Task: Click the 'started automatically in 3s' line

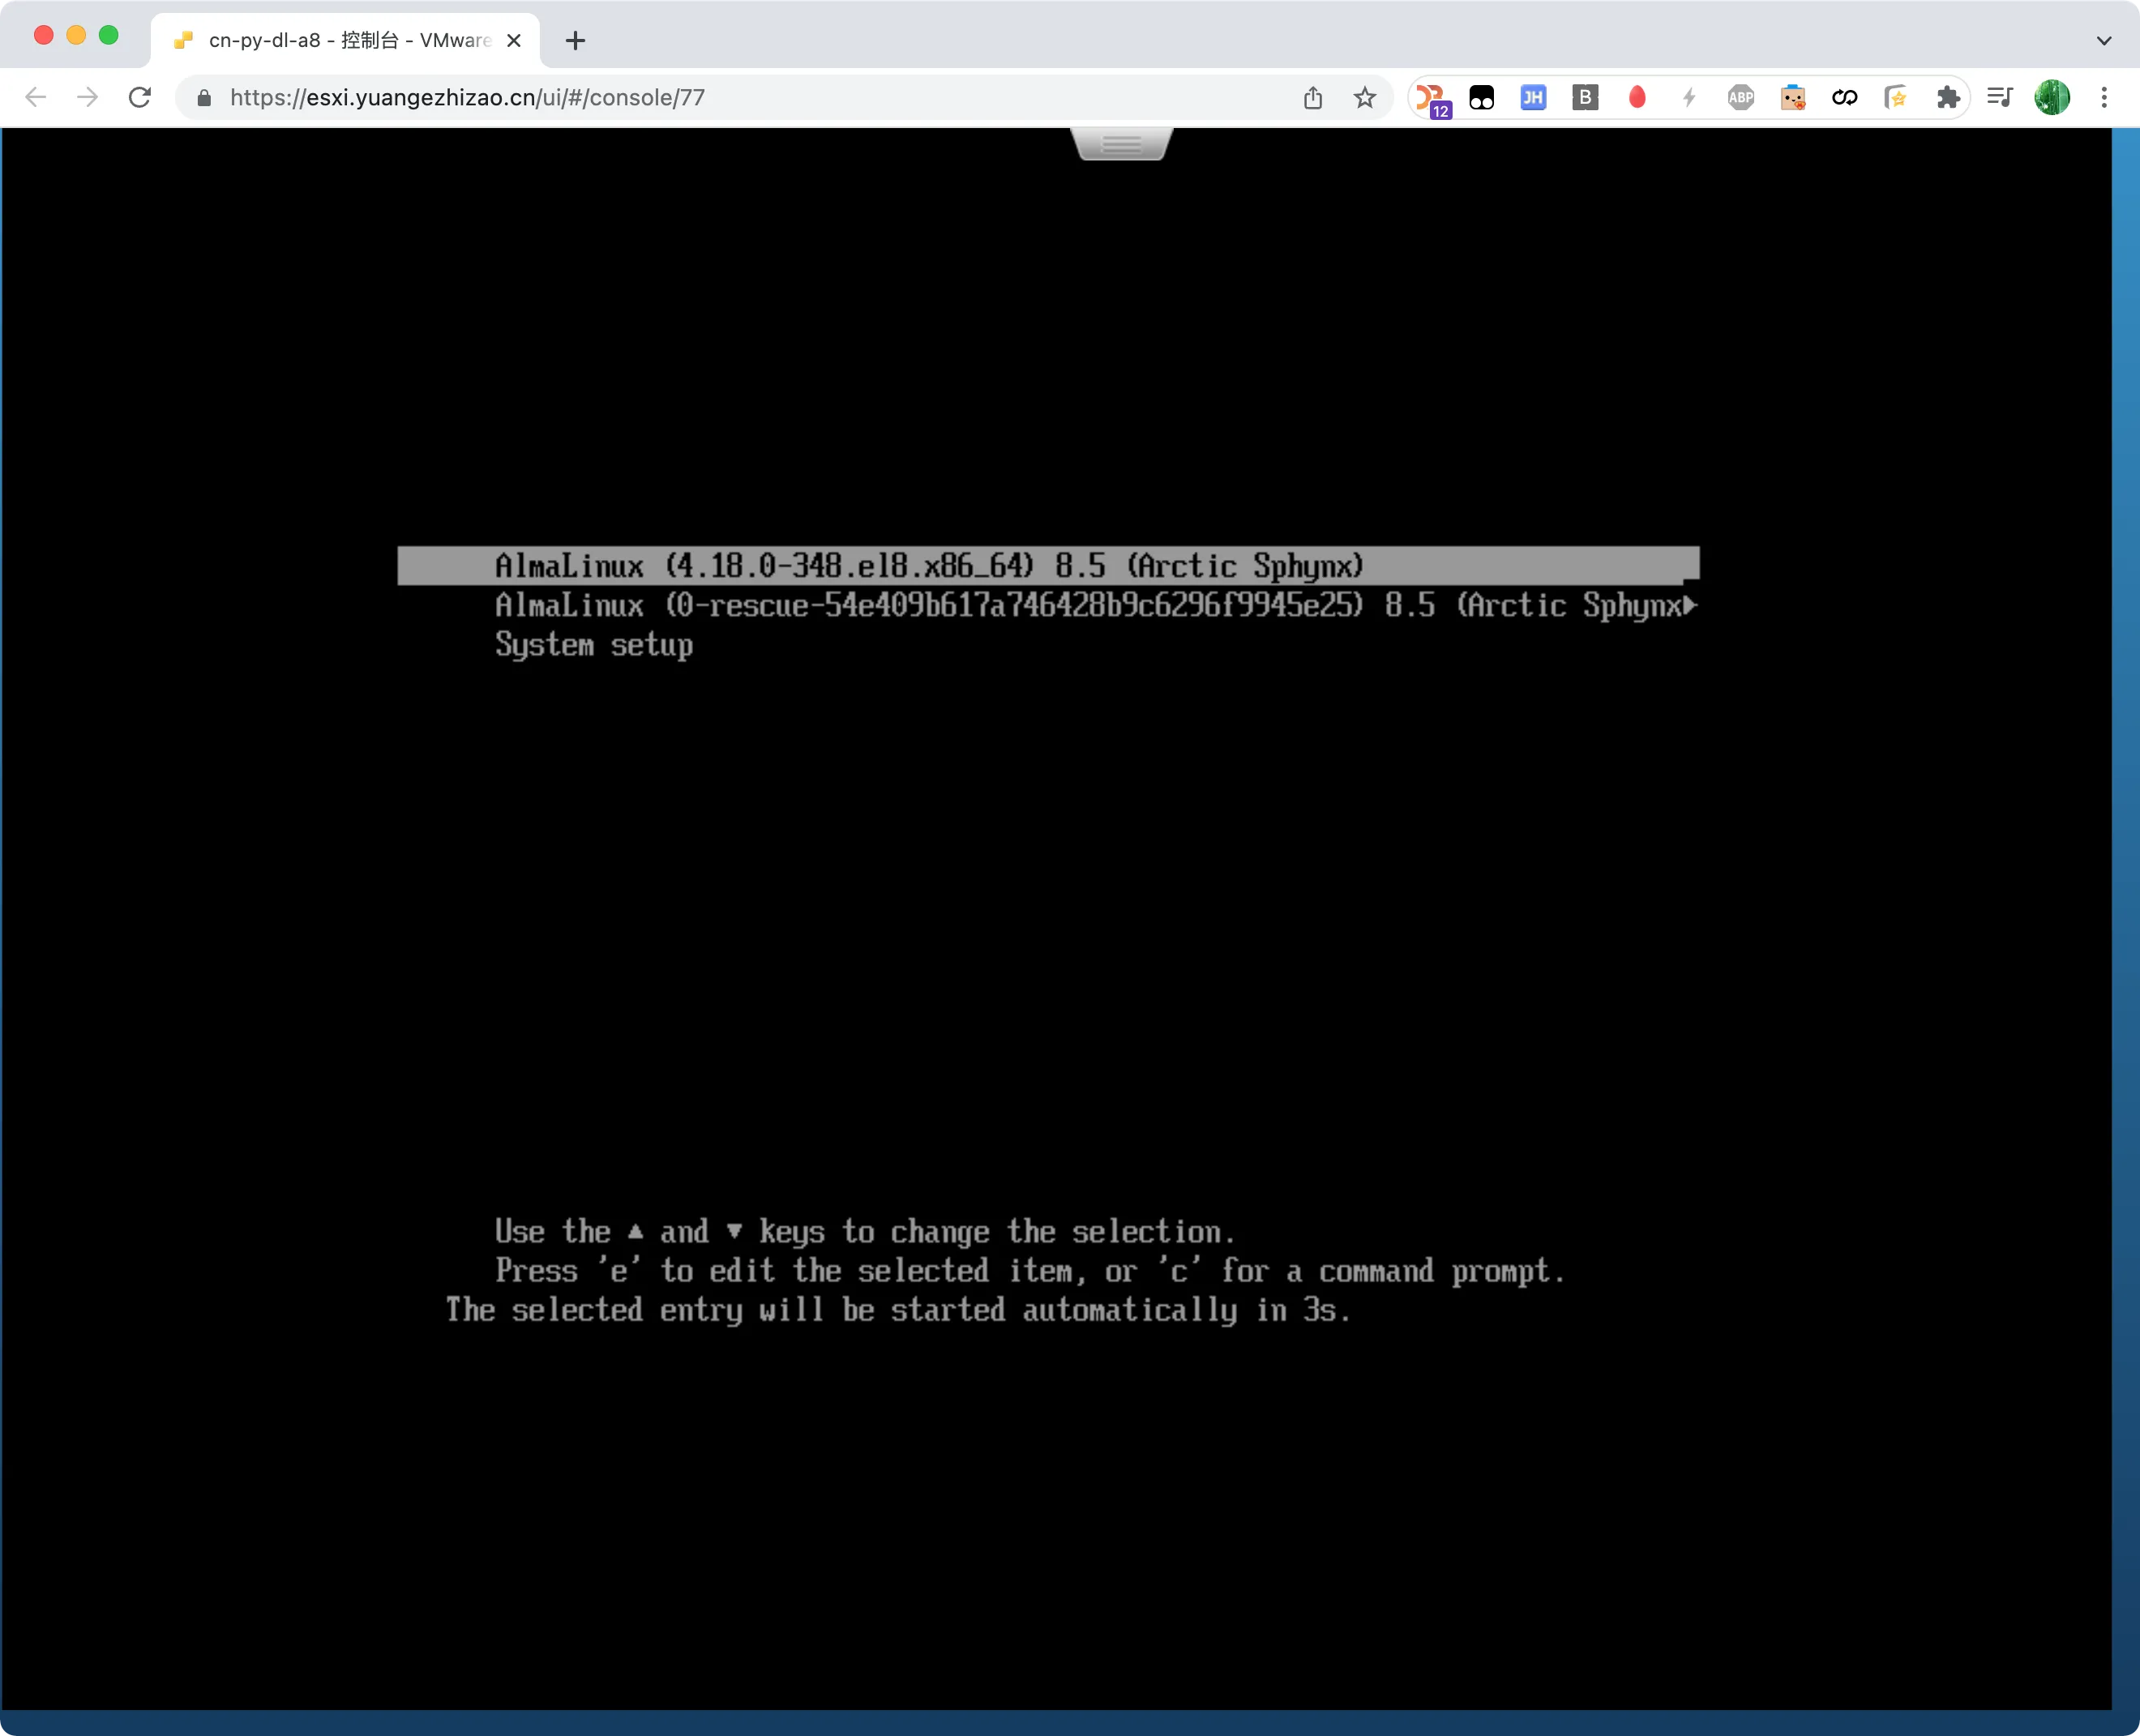Action: [x=898, y=1310]
